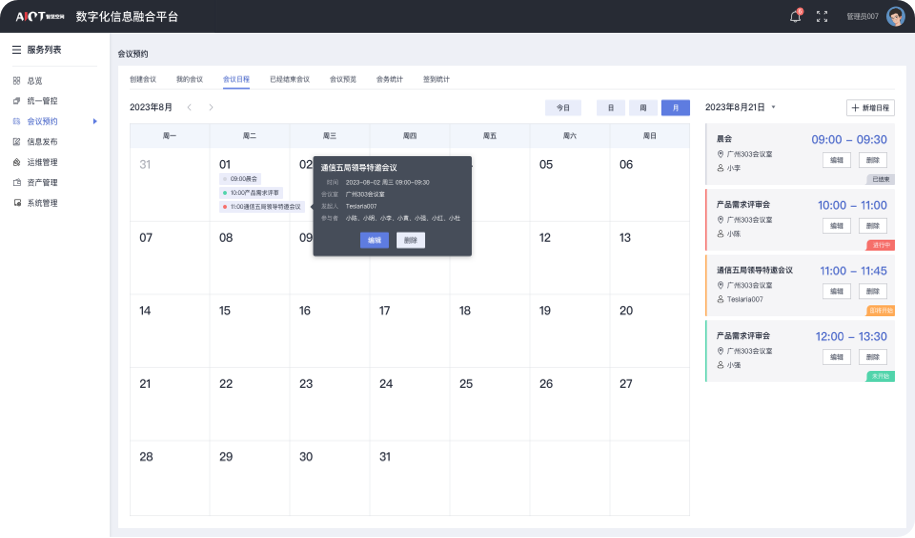This screenshot has height=538, width=915.
Task: Delete the 12:00 – 13:30 产品需求评审会 card
Action: coord(873,357)
